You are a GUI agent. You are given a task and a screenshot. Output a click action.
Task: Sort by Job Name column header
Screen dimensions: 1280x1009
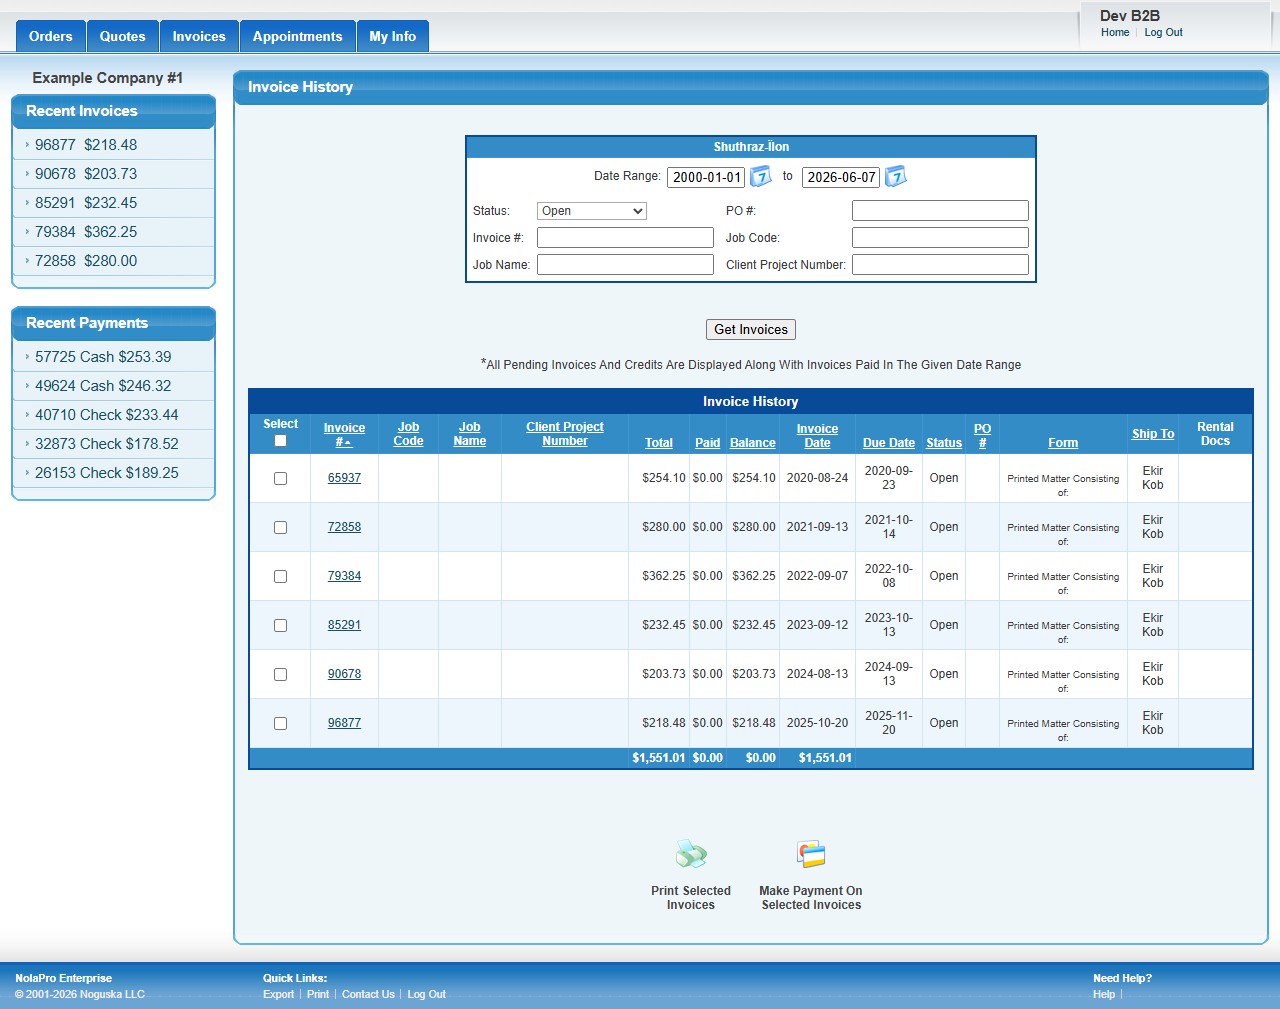click(x=469, y=434)
